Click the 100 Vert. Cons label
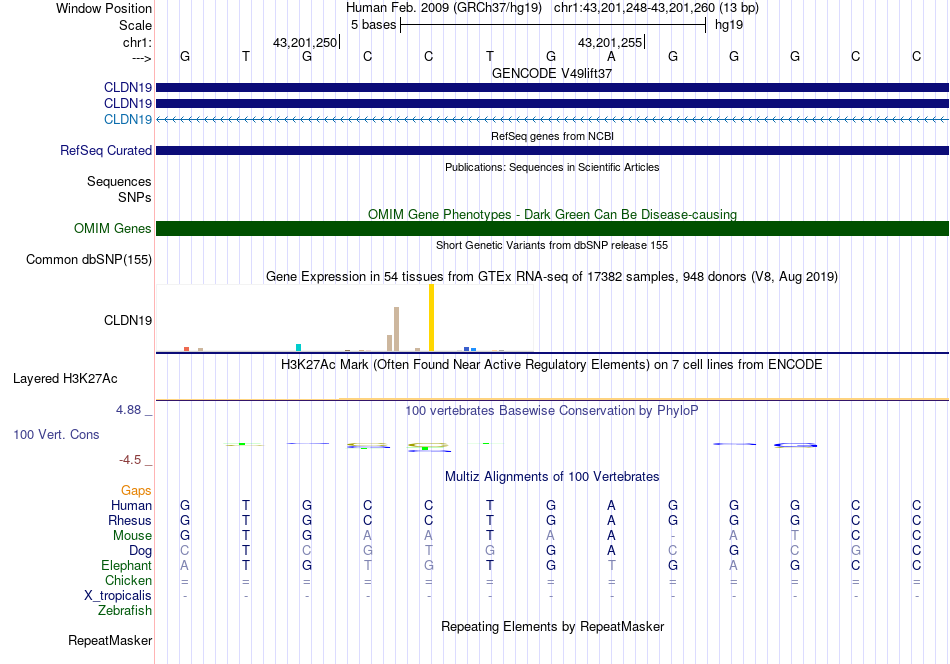Image resolution: width=950 pixels, height=664 pixels. 56,434
